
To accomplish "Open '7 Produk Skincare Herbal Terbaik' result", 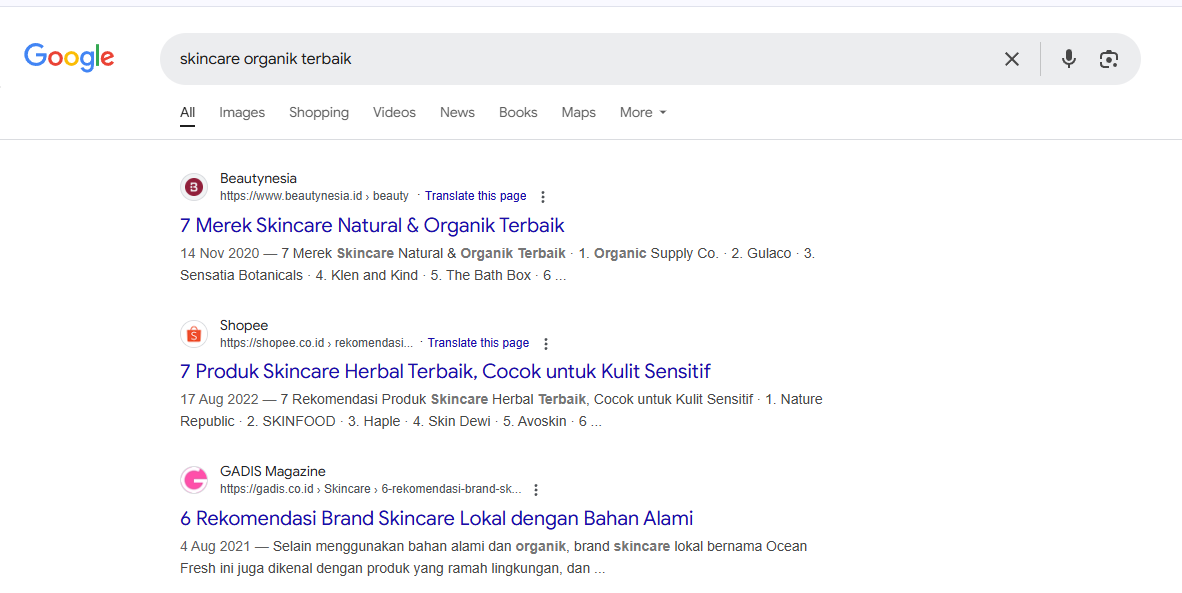I will tap(446, 371).
